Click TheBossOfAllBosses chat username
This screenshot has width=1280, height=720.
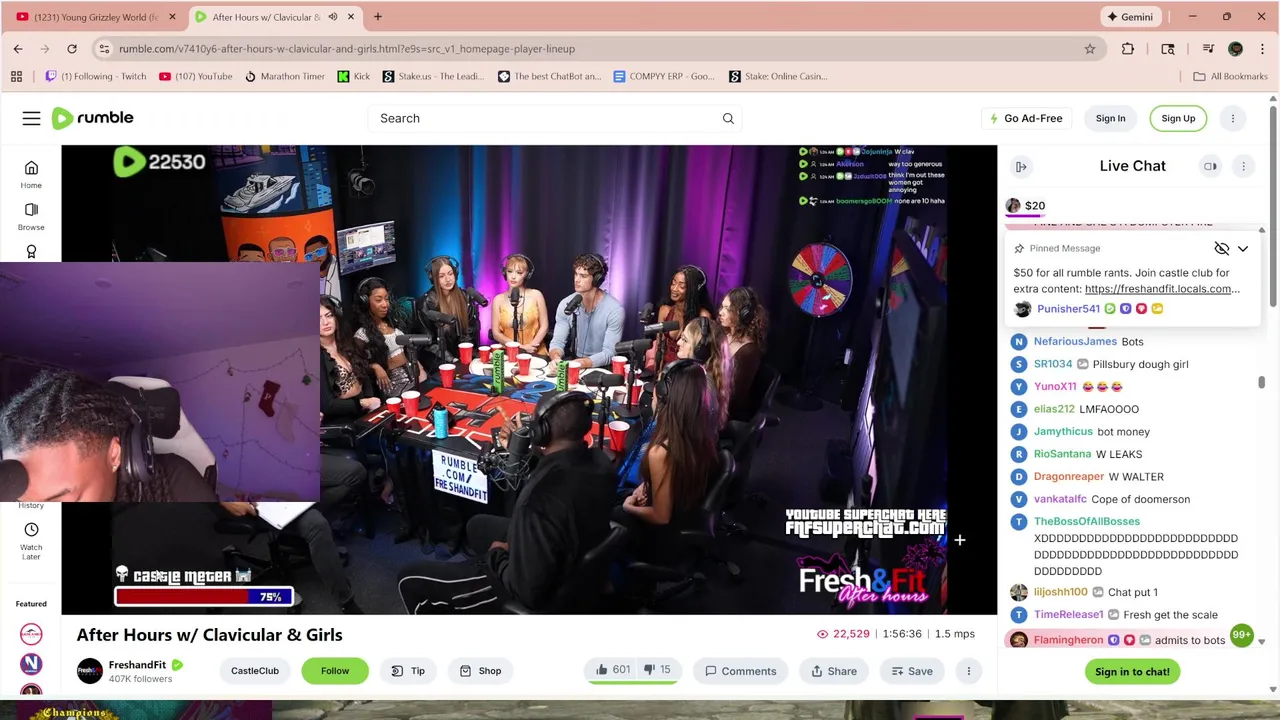pos(1086,521)
